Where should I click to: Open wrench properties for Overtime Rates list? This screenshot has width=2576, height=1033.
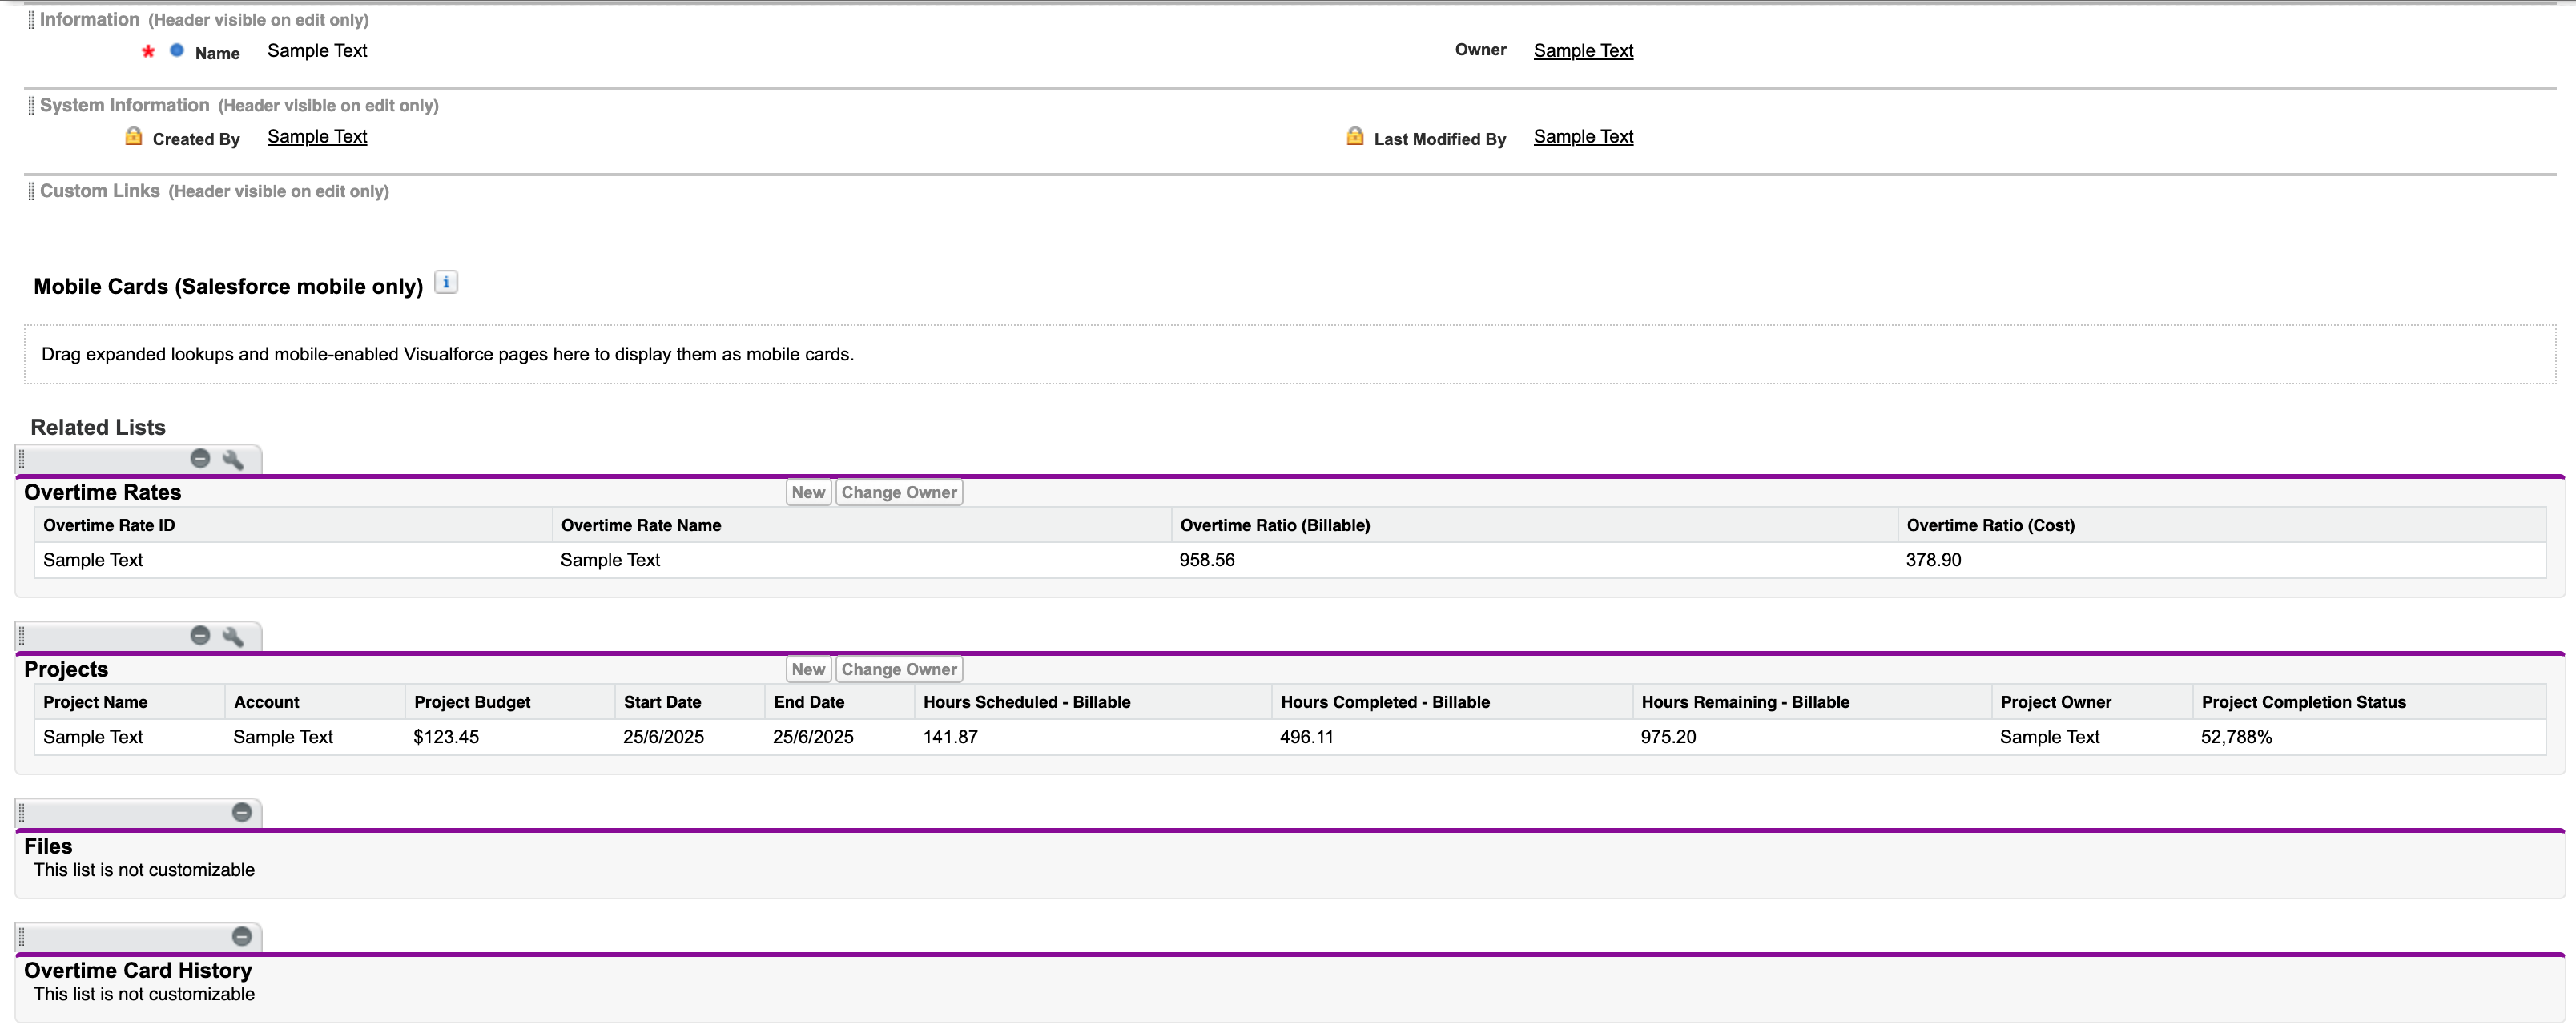[x=233, y=460]
